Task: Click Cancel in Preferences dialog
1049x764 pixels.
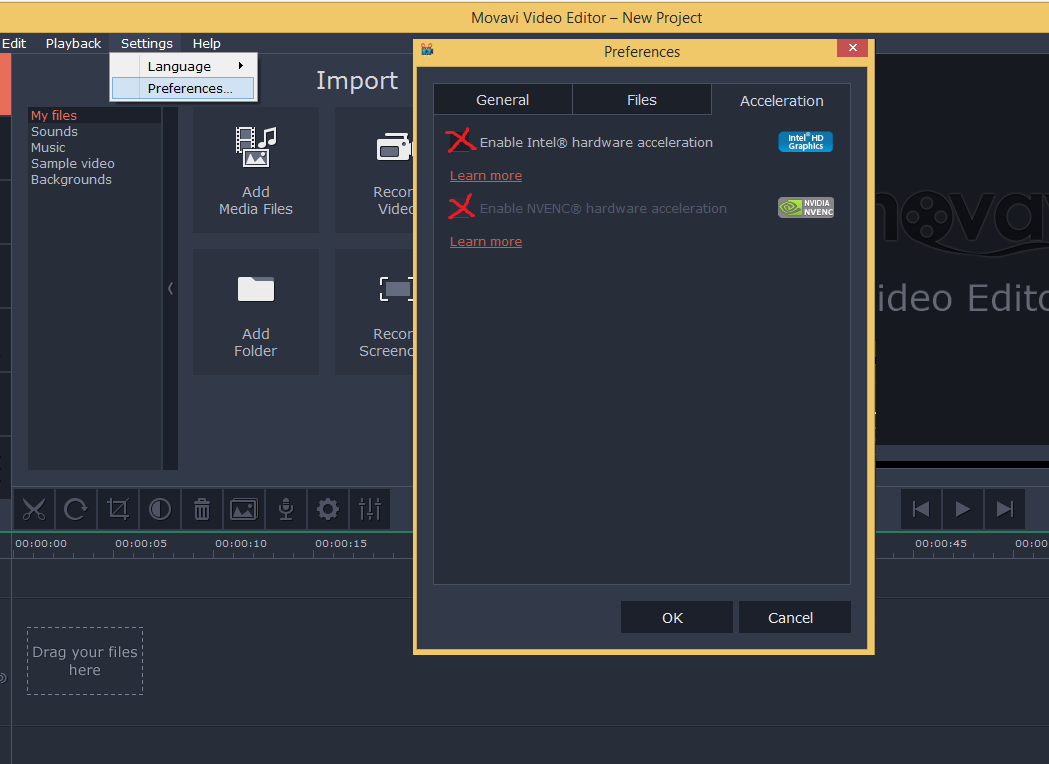Action: coord(795,617)
